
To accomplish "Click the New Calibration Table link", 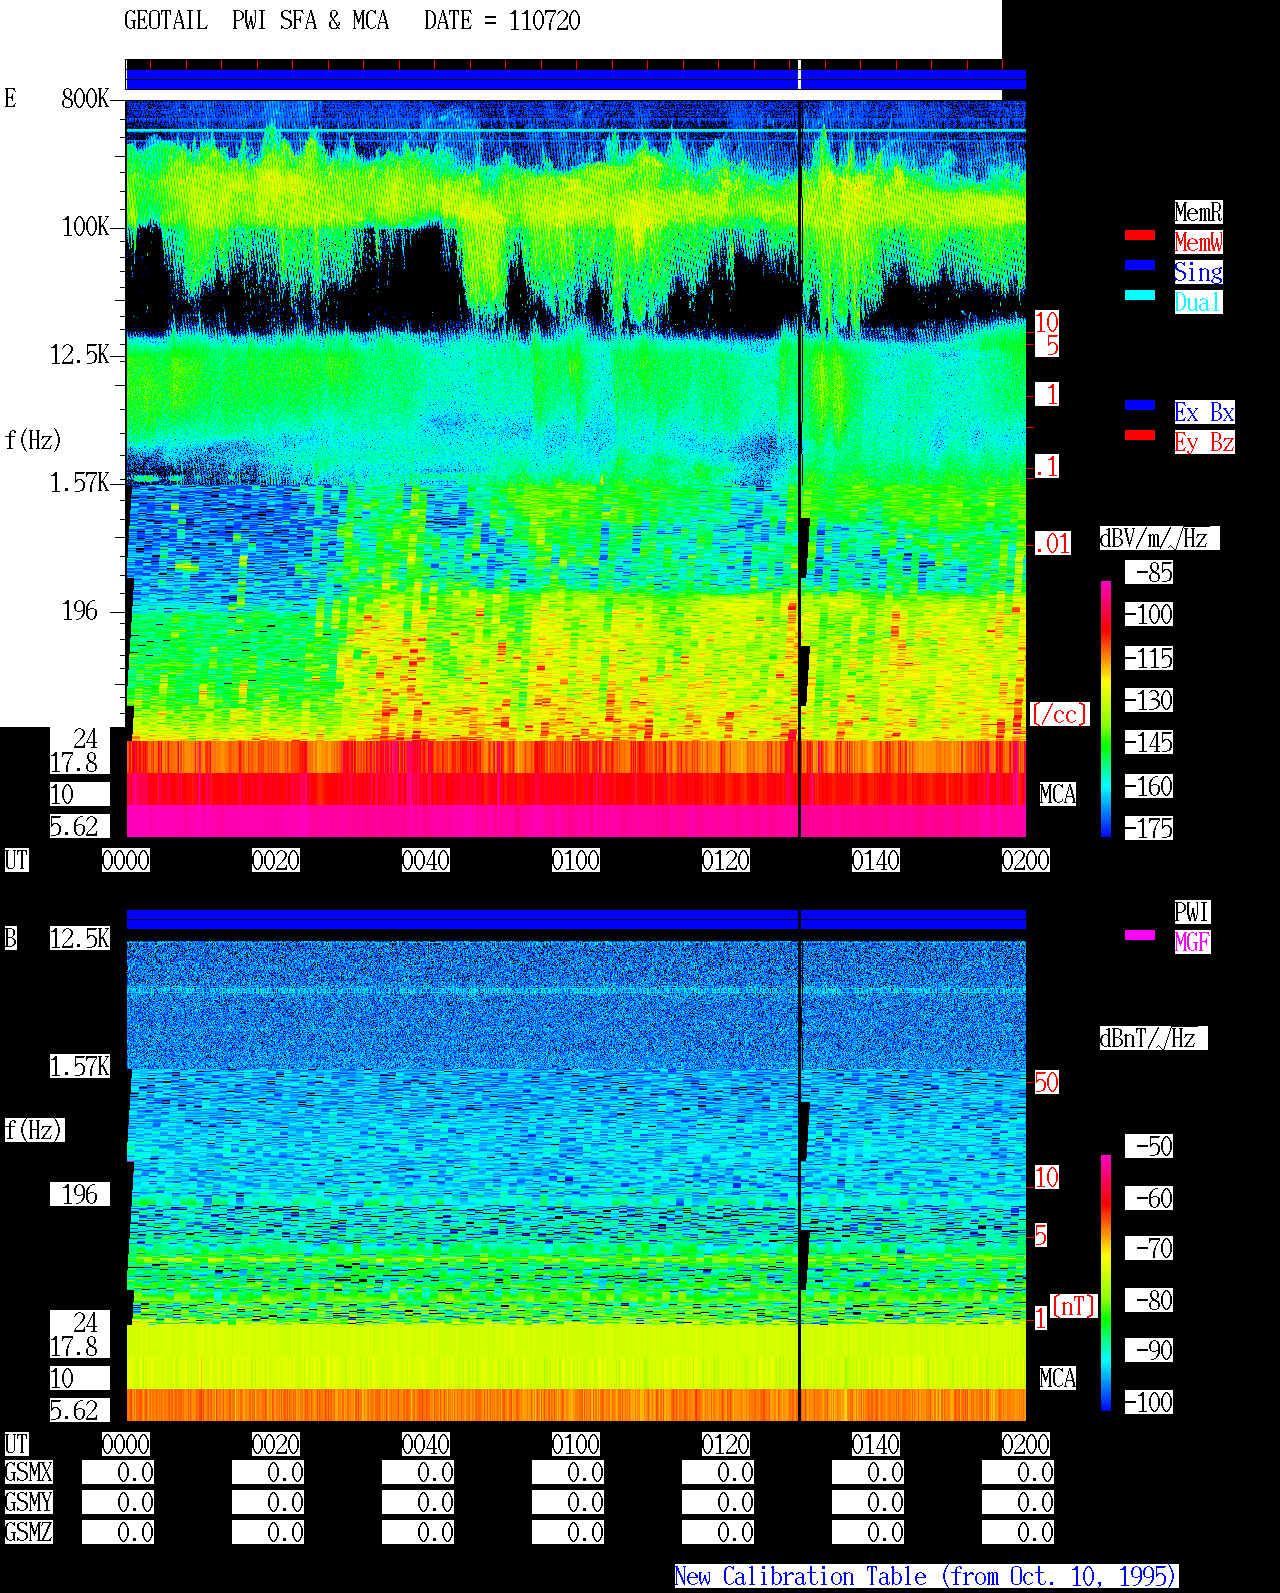I will coord(926,1576).
